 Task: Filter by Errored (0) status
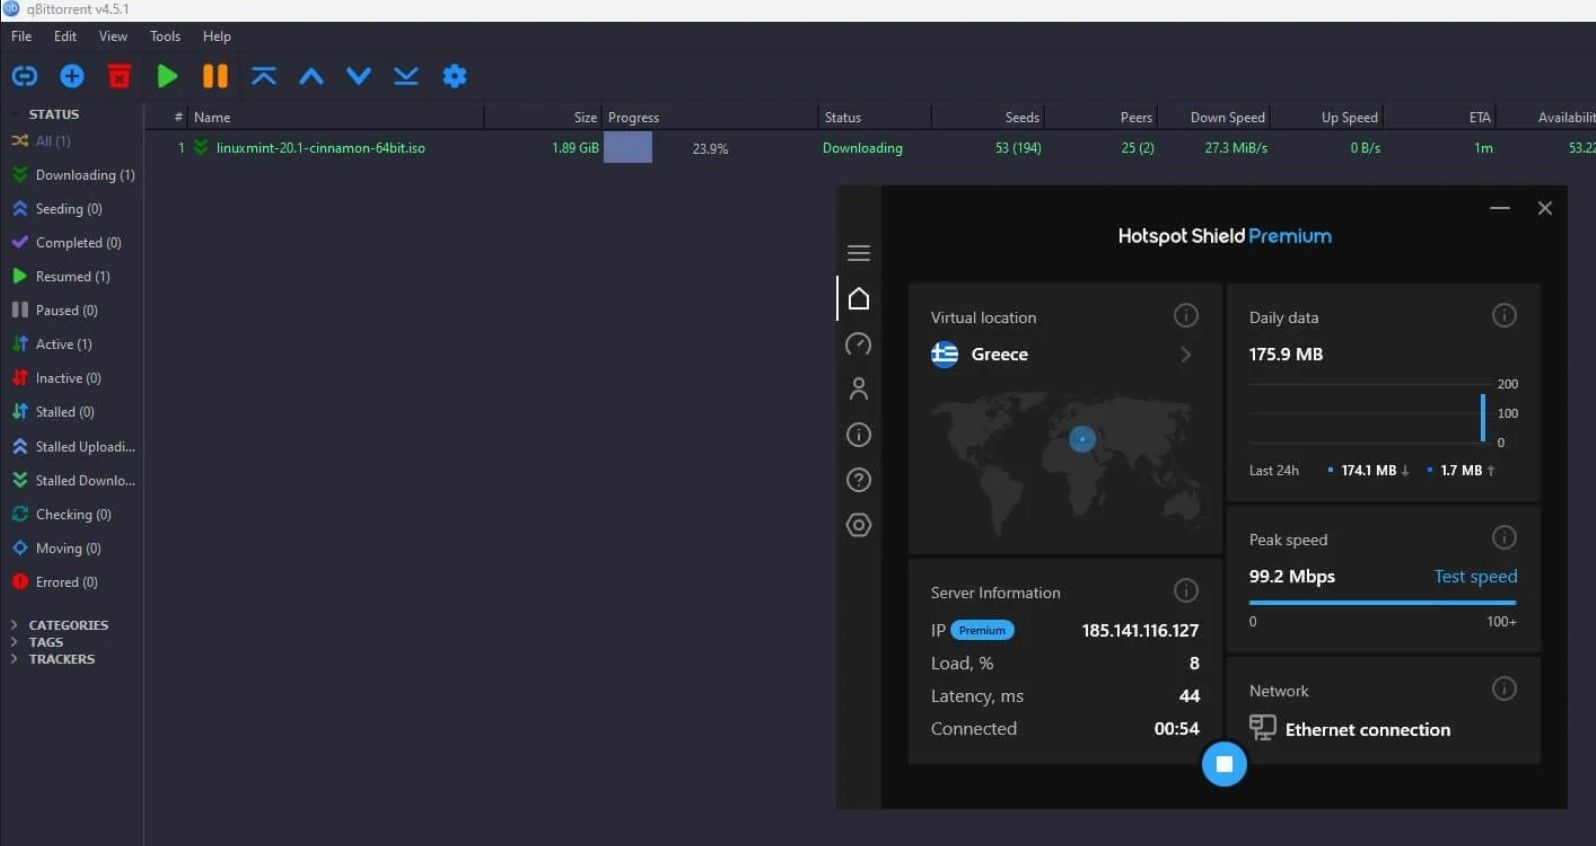(54, 582)
